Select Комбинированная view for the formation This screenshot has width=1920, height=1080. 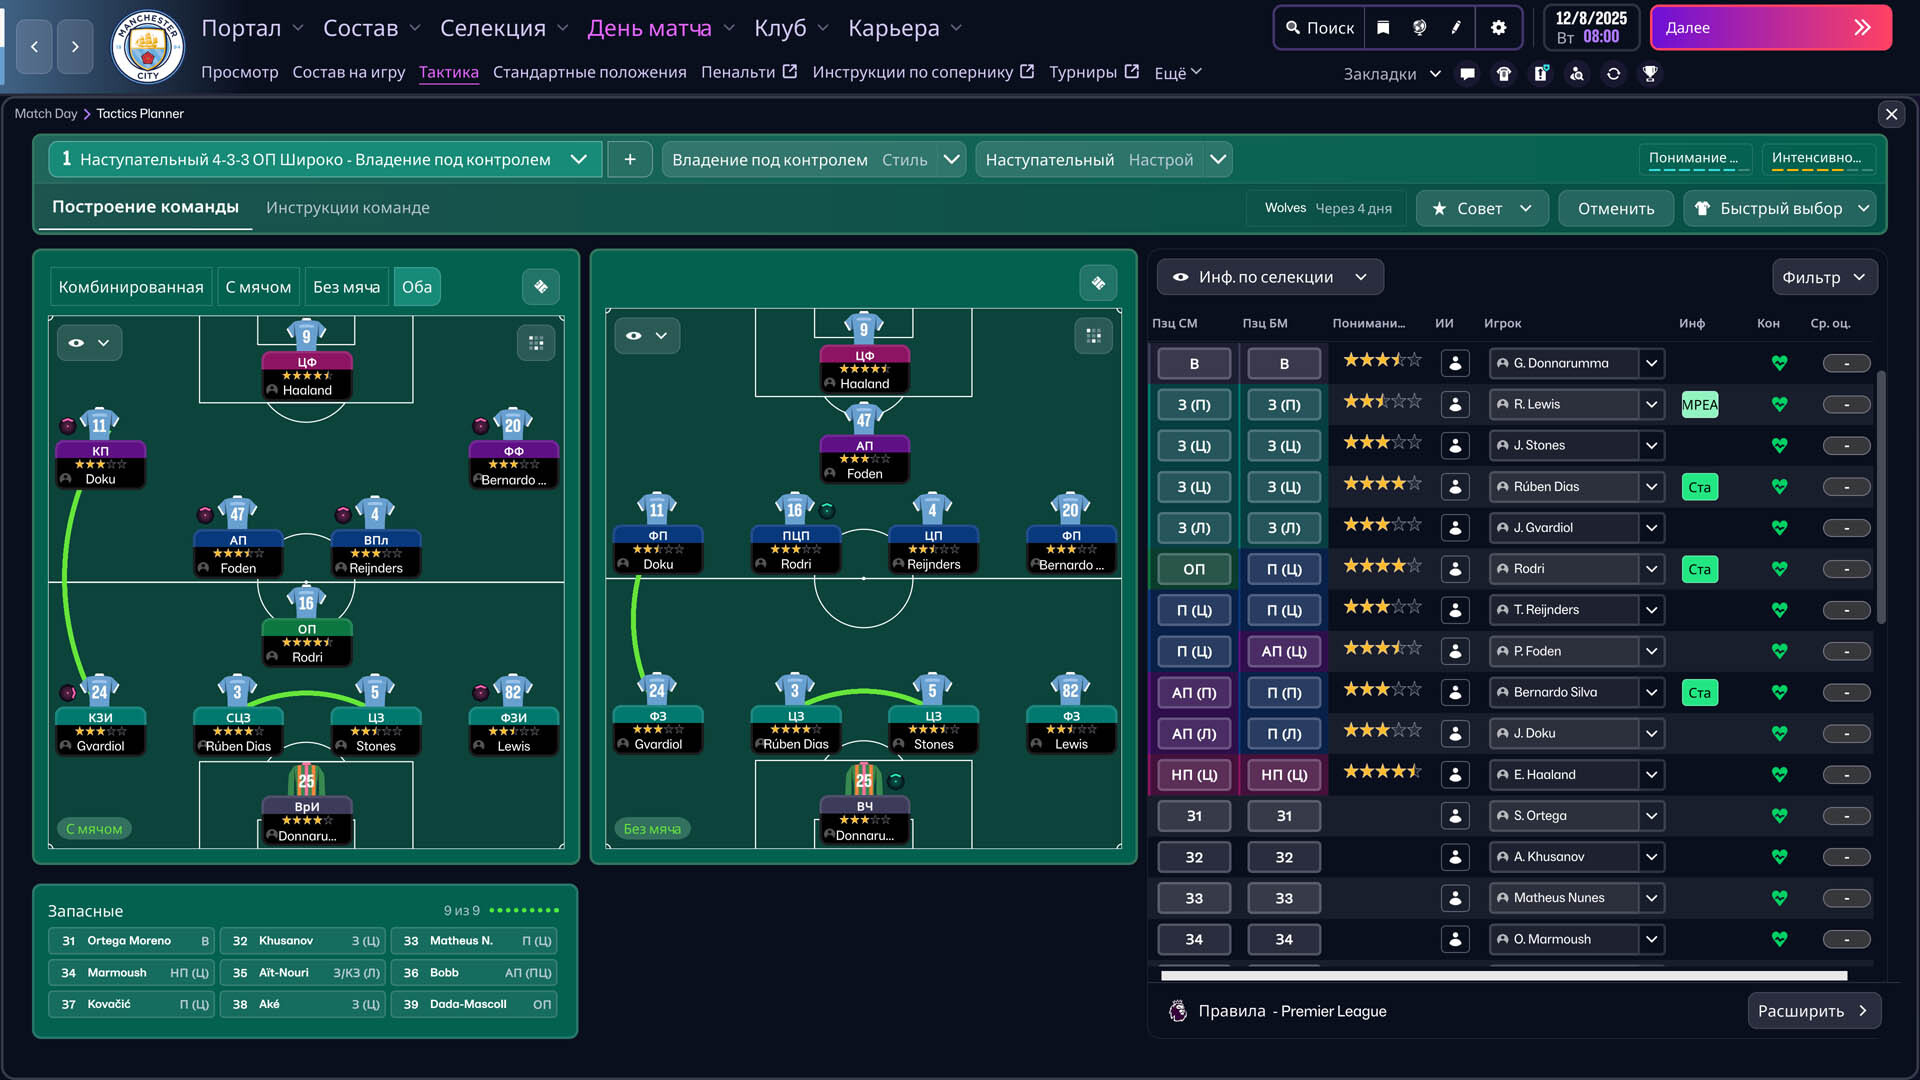pyautogui.click(x=130, y=286)
